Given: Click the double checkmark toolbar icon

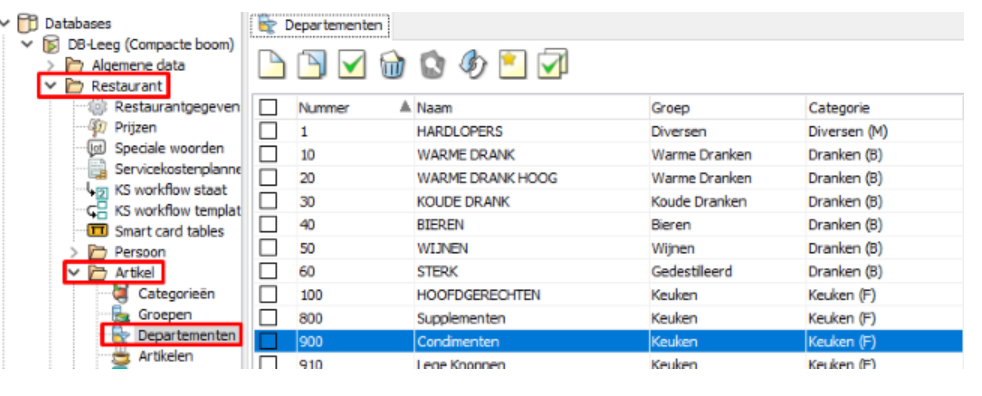Looking at the screenshot, I should [x=552, y=64].
